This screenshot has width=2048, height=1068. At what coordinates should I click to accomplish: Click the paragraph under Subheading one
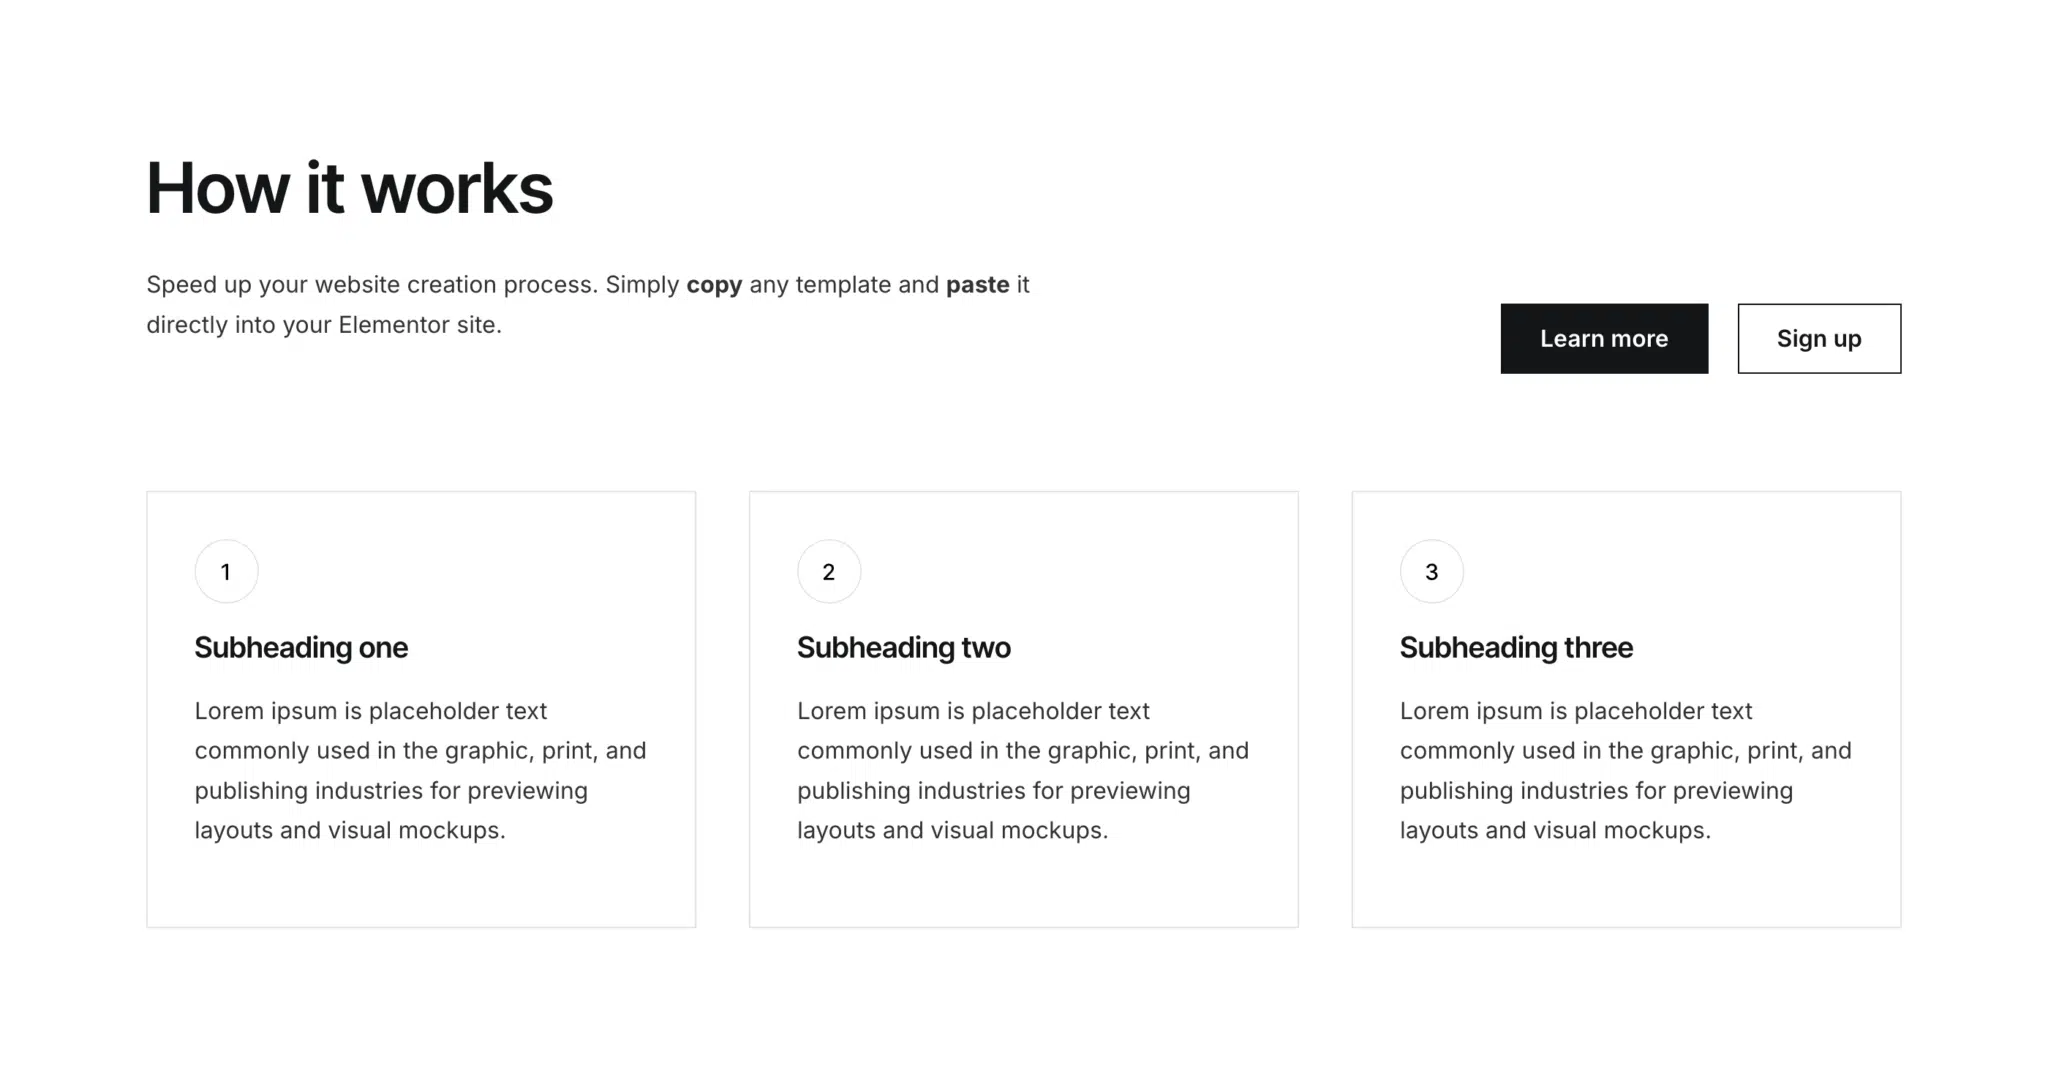[420, 771]
